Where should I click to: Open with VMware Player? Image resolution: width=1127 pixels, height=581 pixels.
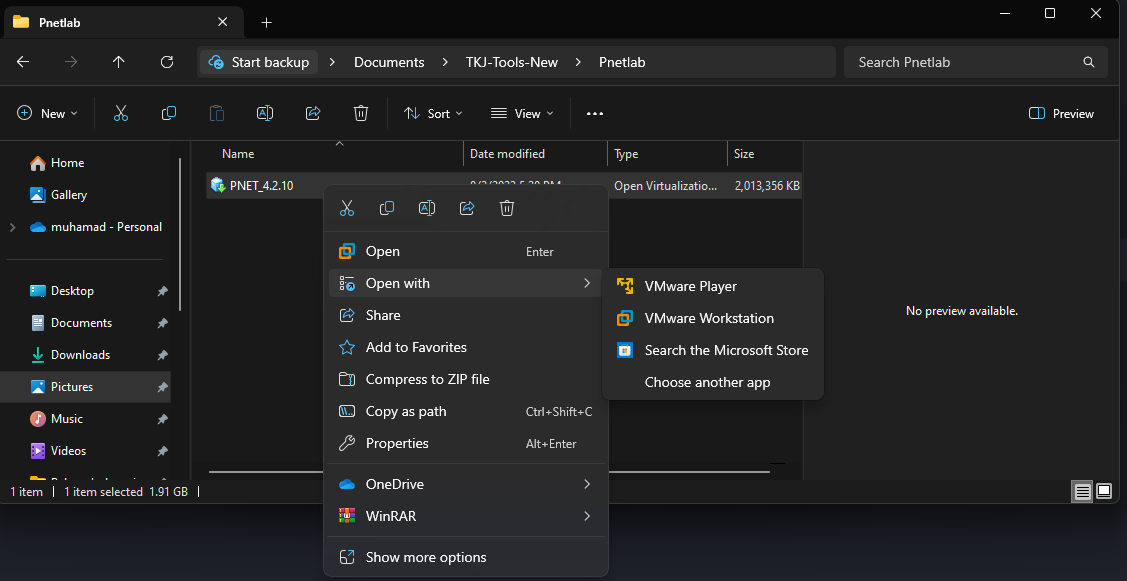point(713,286)
